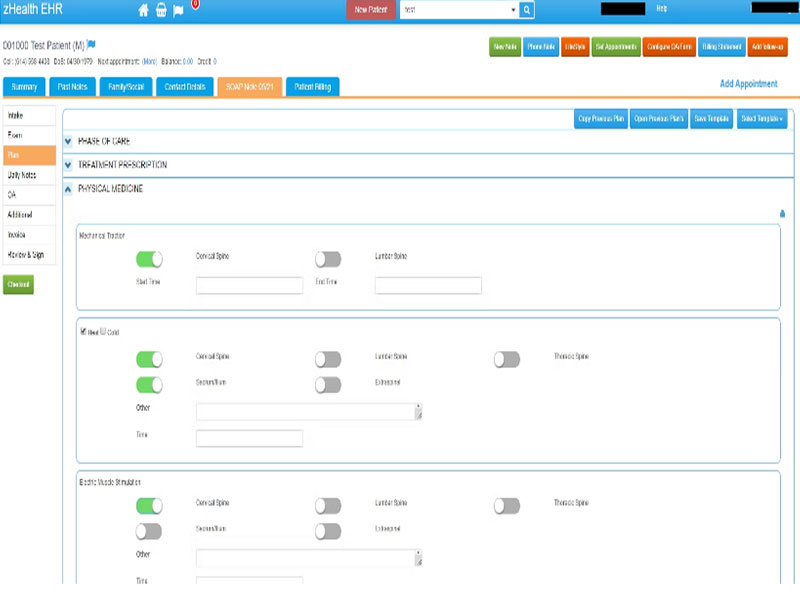Click the Copy Previous Plan button
This screenshot has height=600, width=800.
(601, 119)
